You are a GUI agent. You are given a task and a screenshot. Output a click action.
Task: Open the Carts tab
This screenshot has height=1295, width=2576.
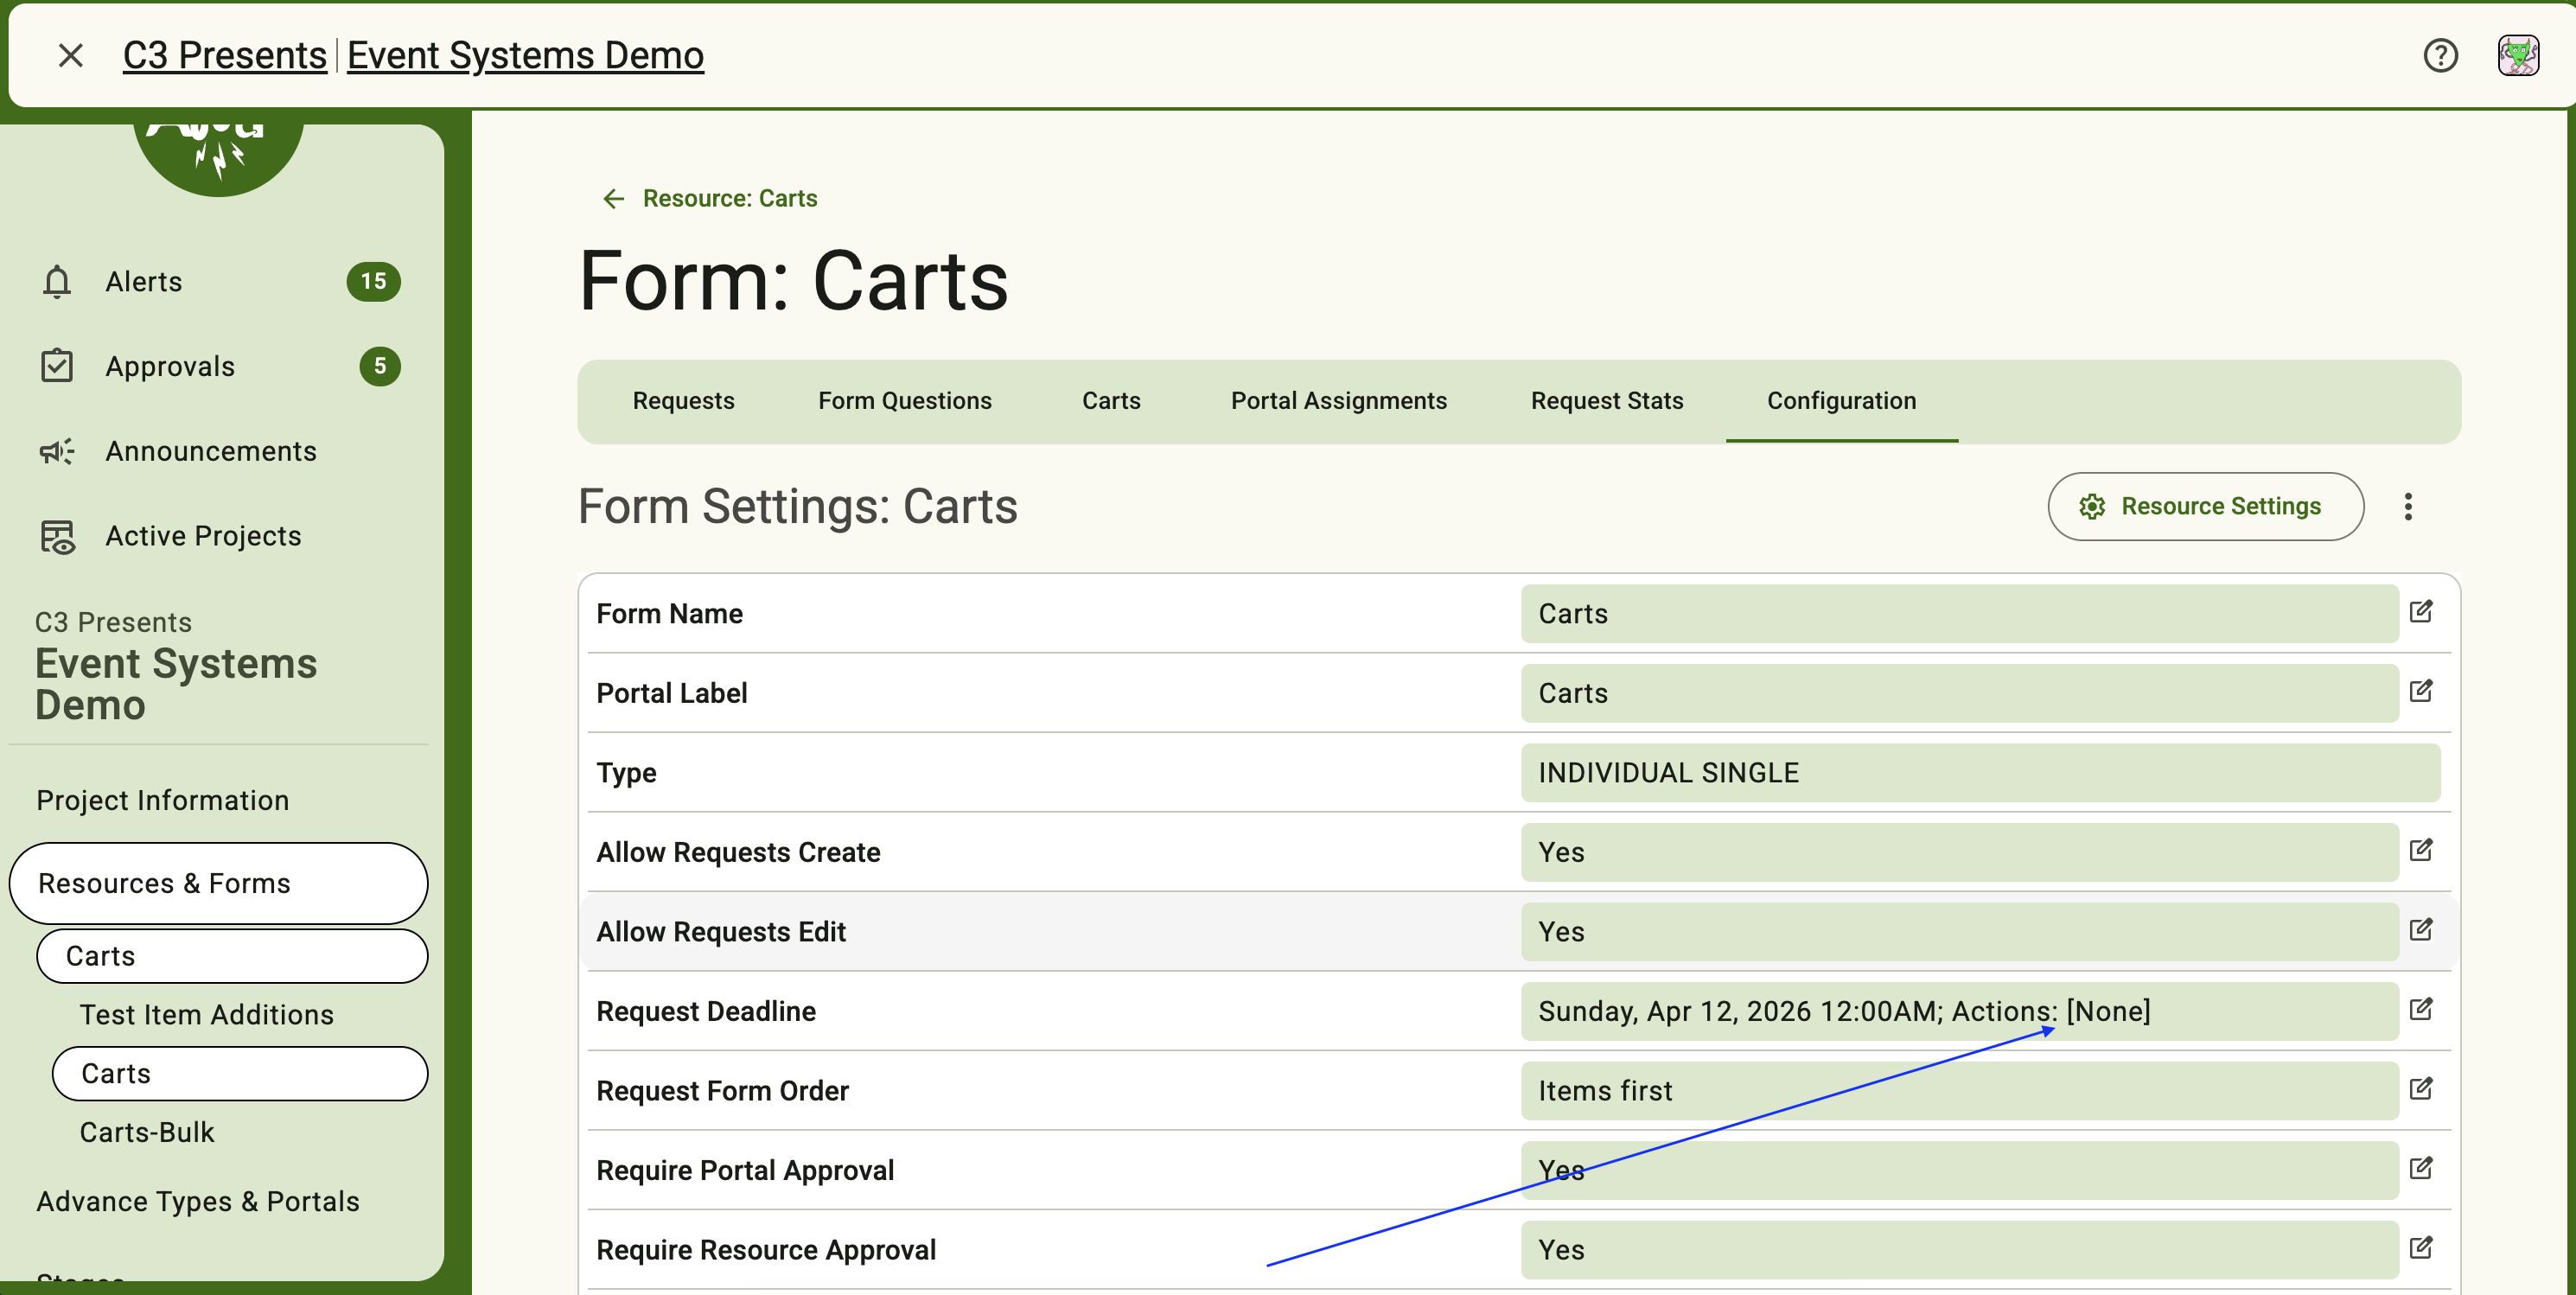pyautogui.click(x=1111, y=401)
